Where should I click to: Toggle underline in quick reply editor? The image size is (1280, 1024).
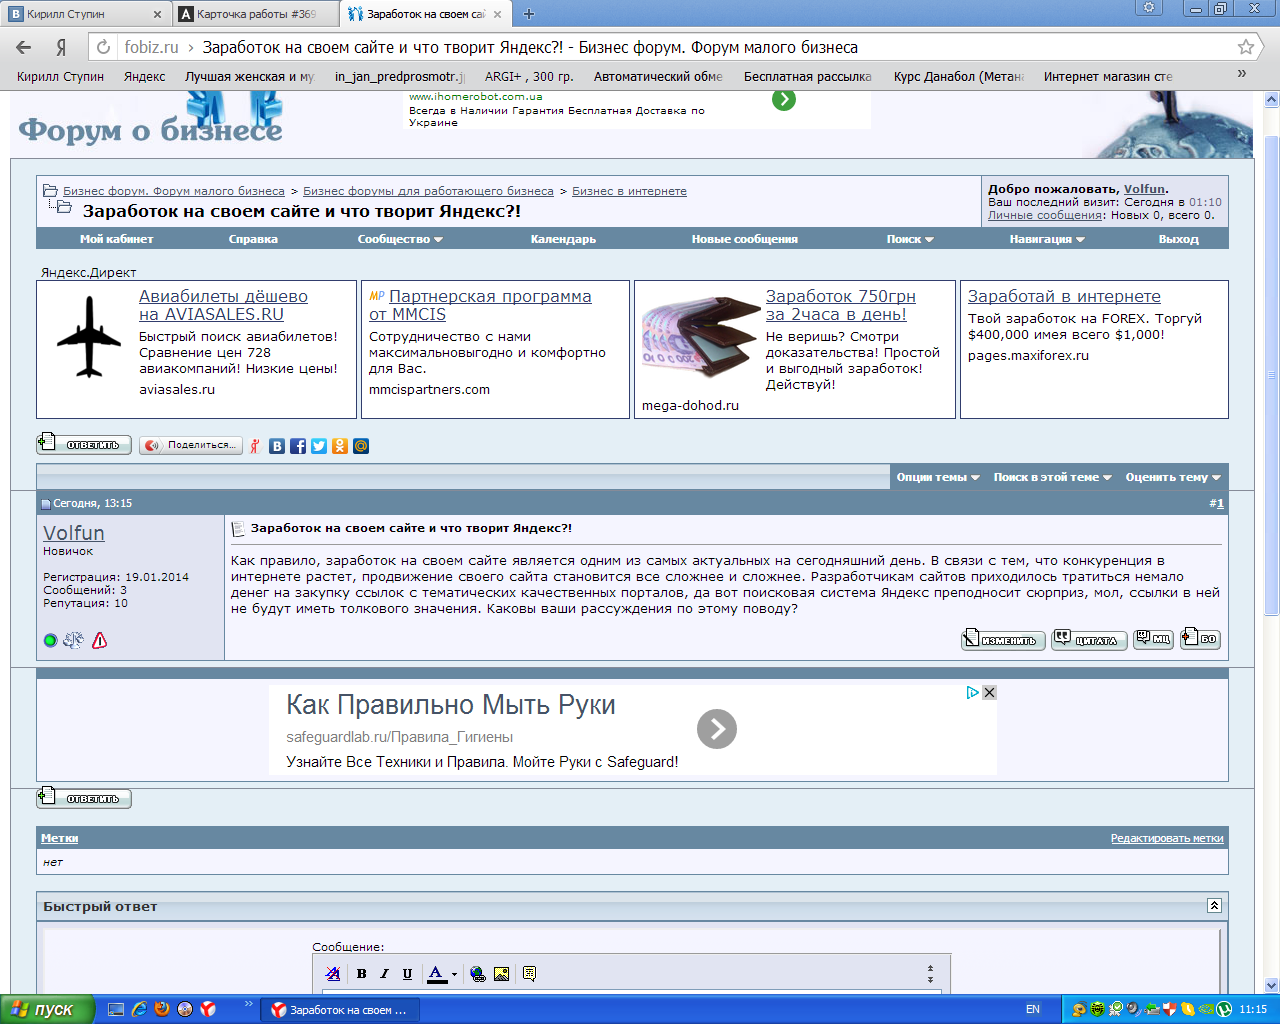[407, 973]
